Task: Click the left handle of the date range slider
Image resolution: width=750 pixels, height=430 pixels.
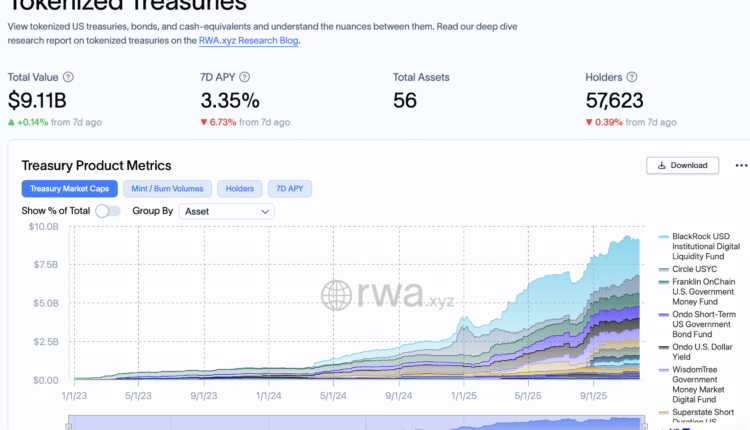Action: pos(69,424)
